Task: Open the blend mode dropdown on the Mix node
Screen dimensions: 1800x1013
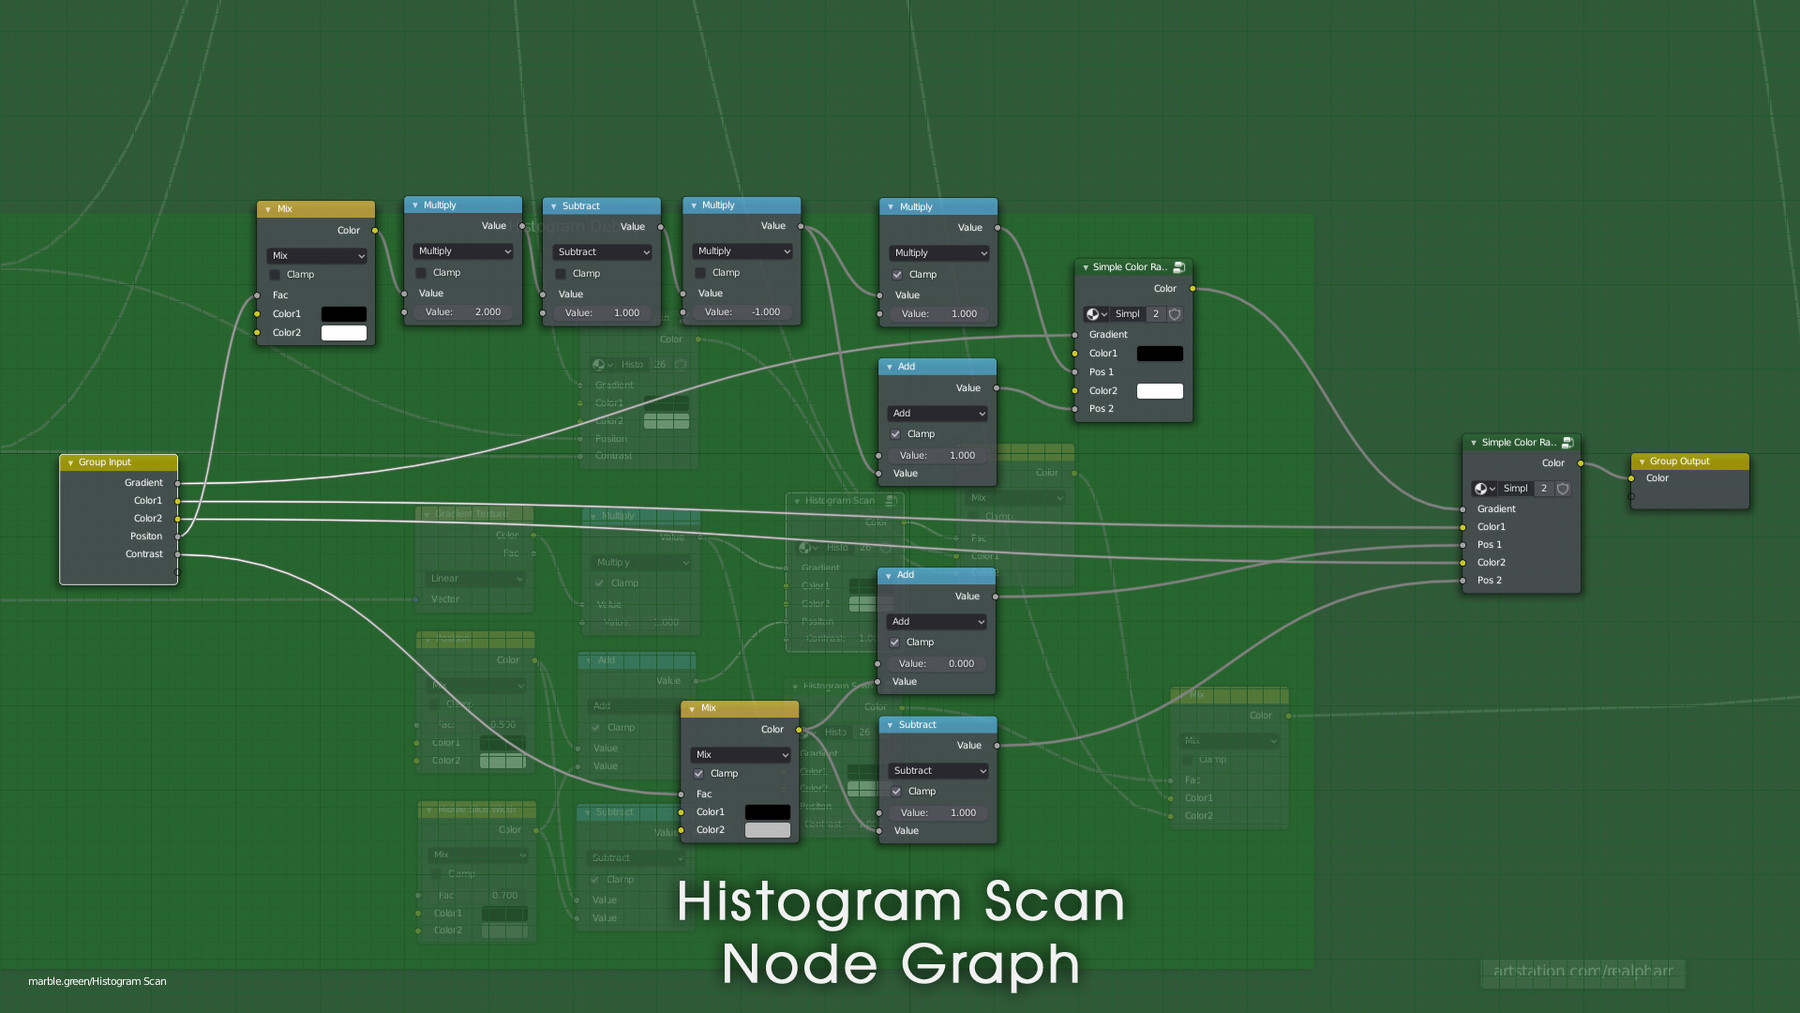Action: coord(315,255)
